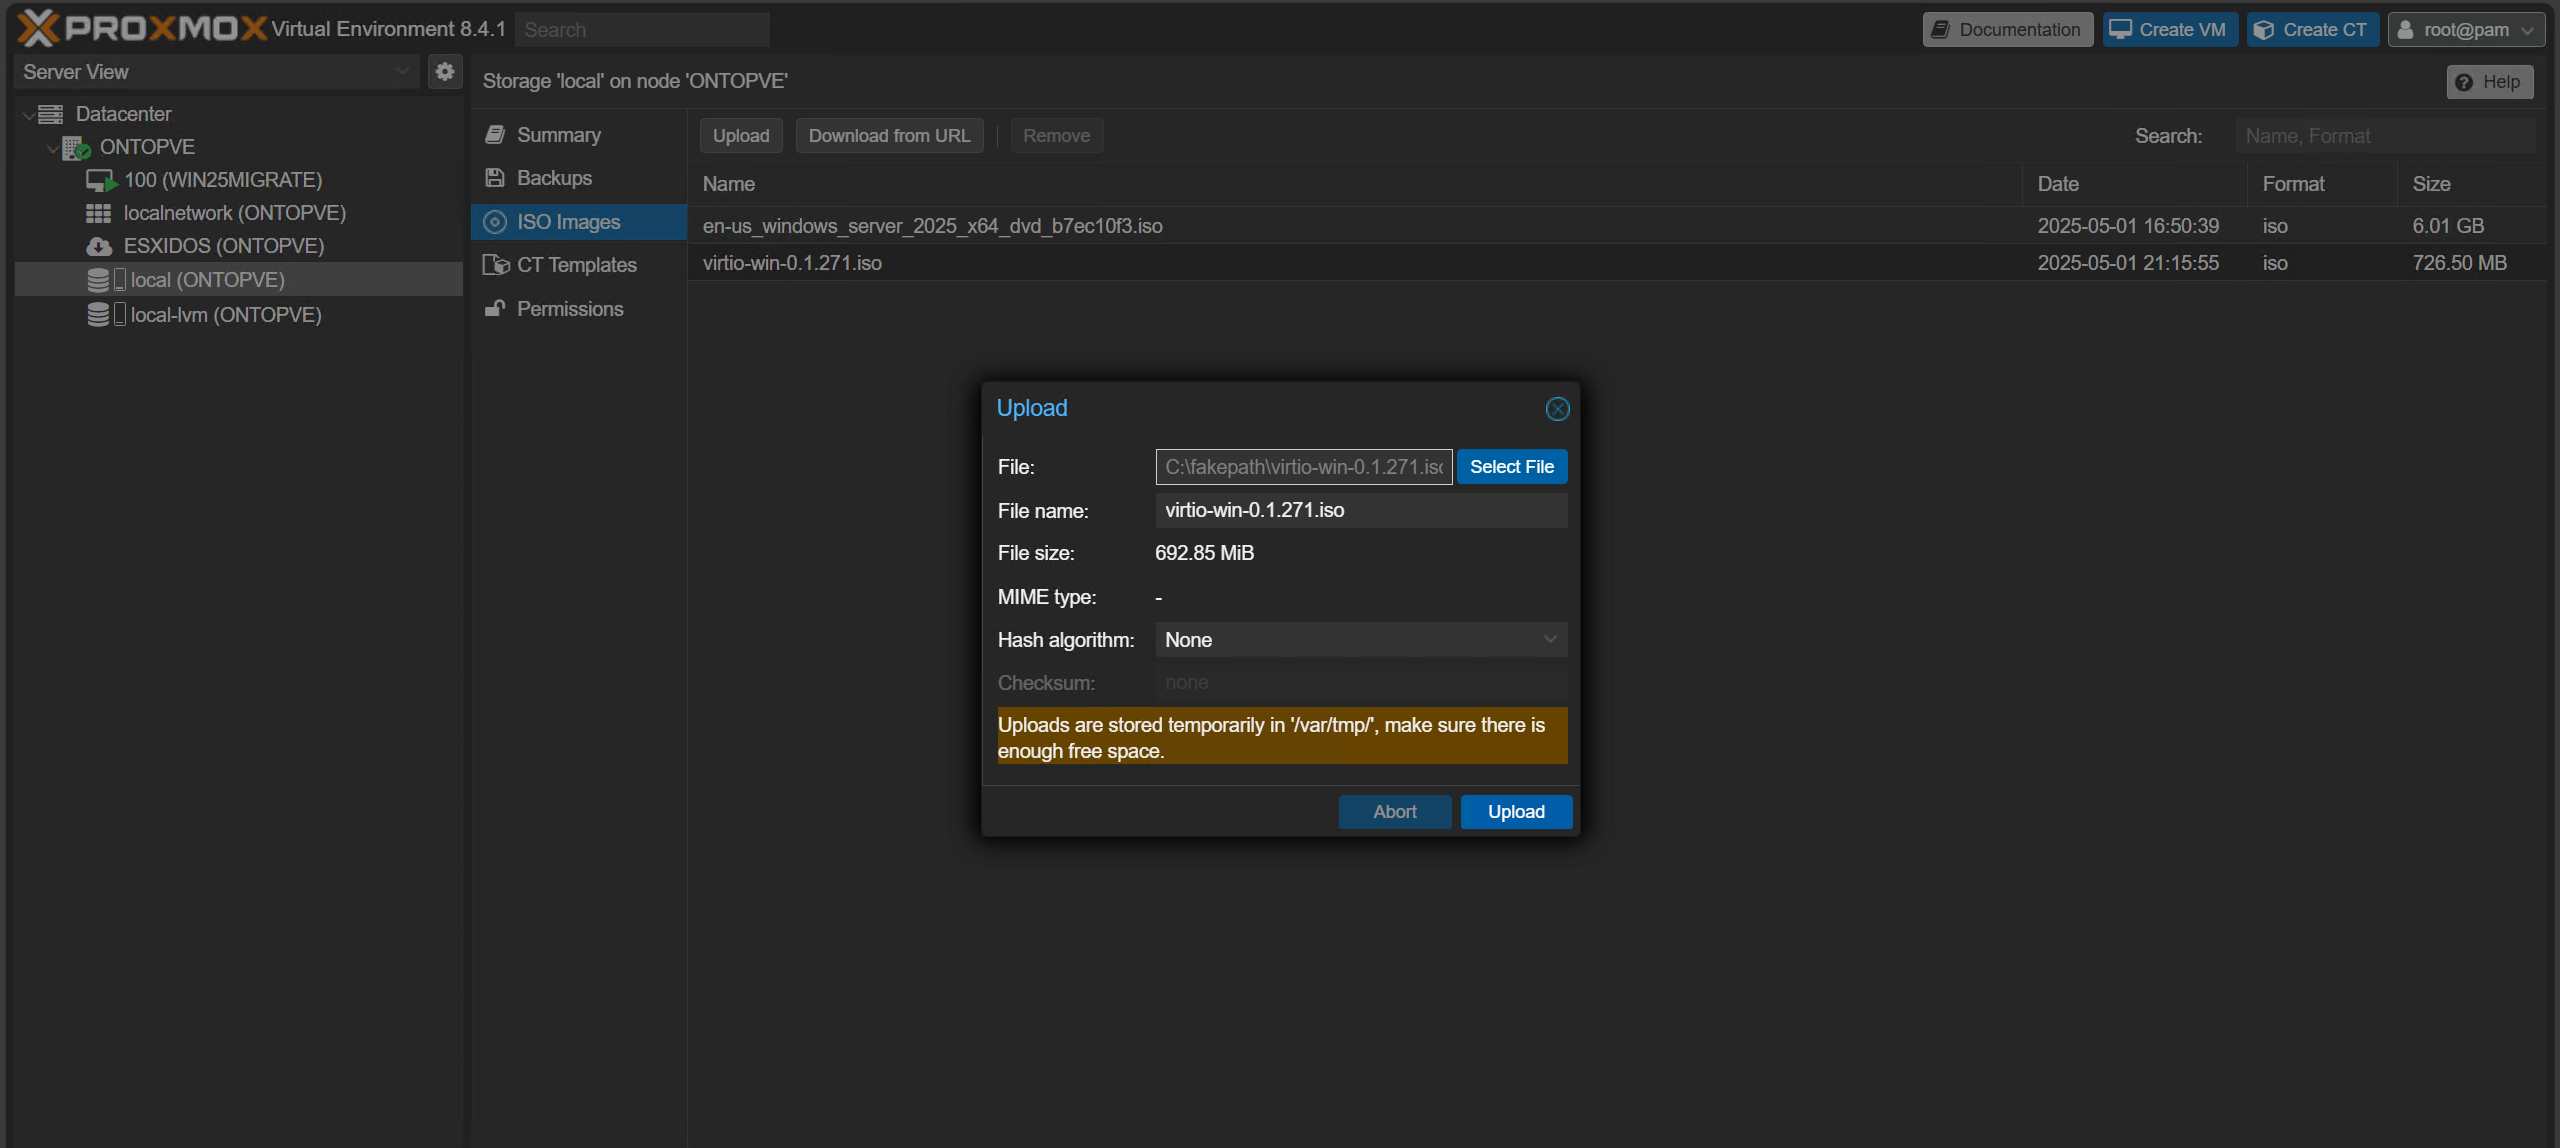Click the VM 100 monitor icon
The width and height of the screenshot is (2560, 1148).
[101, 181]
